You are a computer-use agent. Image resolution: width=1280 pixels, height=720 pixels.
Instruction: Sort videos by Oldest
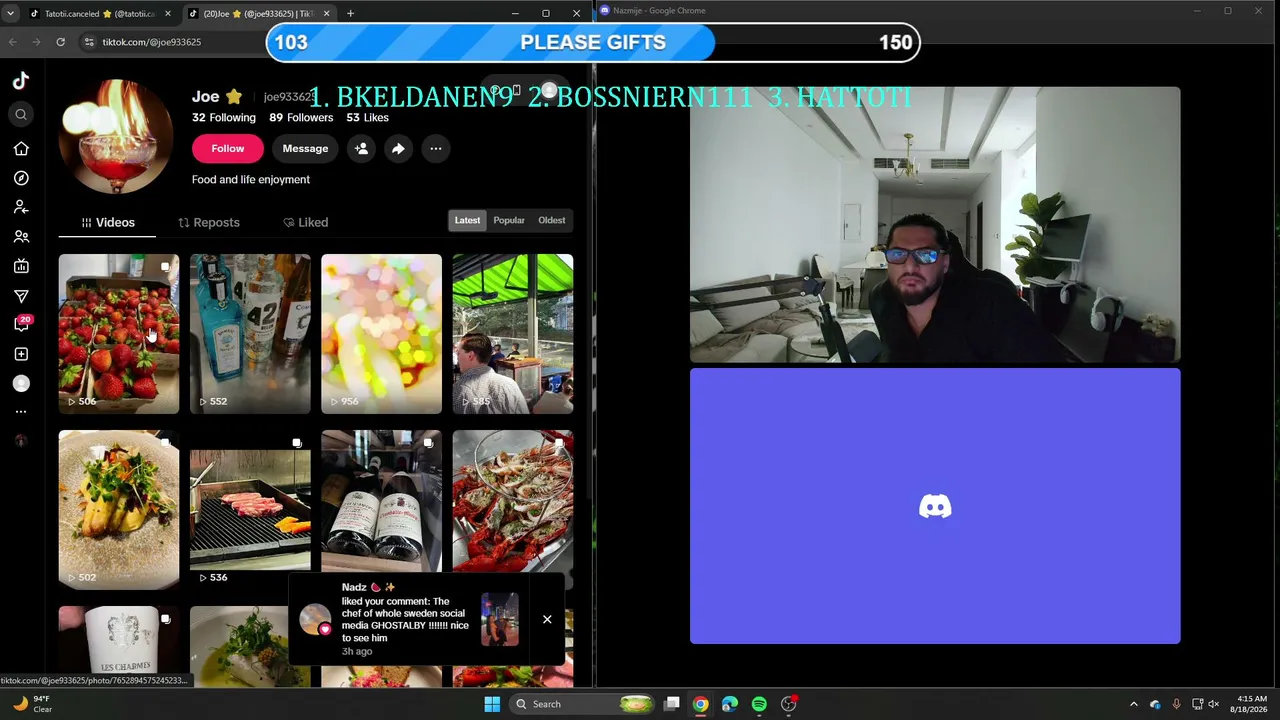[552, 220]
